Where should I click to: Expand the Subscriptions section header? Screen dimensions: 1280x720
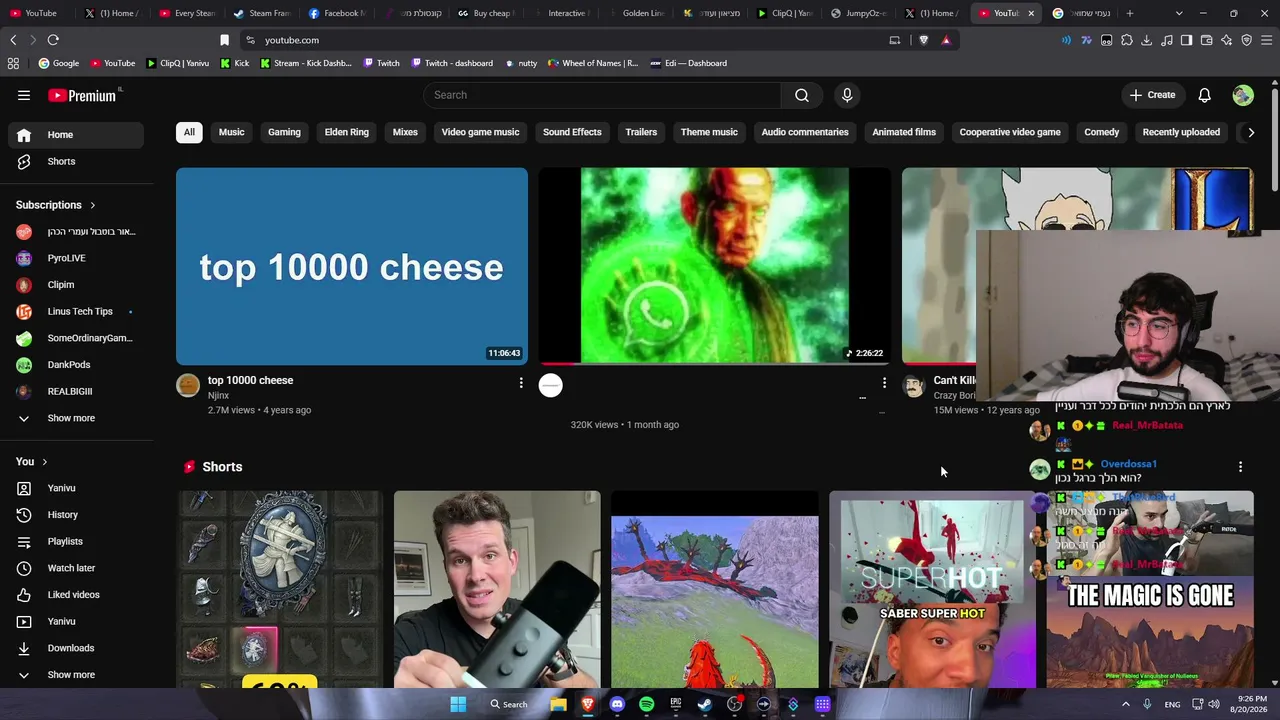pyautogui.click(x=56, y=205)
